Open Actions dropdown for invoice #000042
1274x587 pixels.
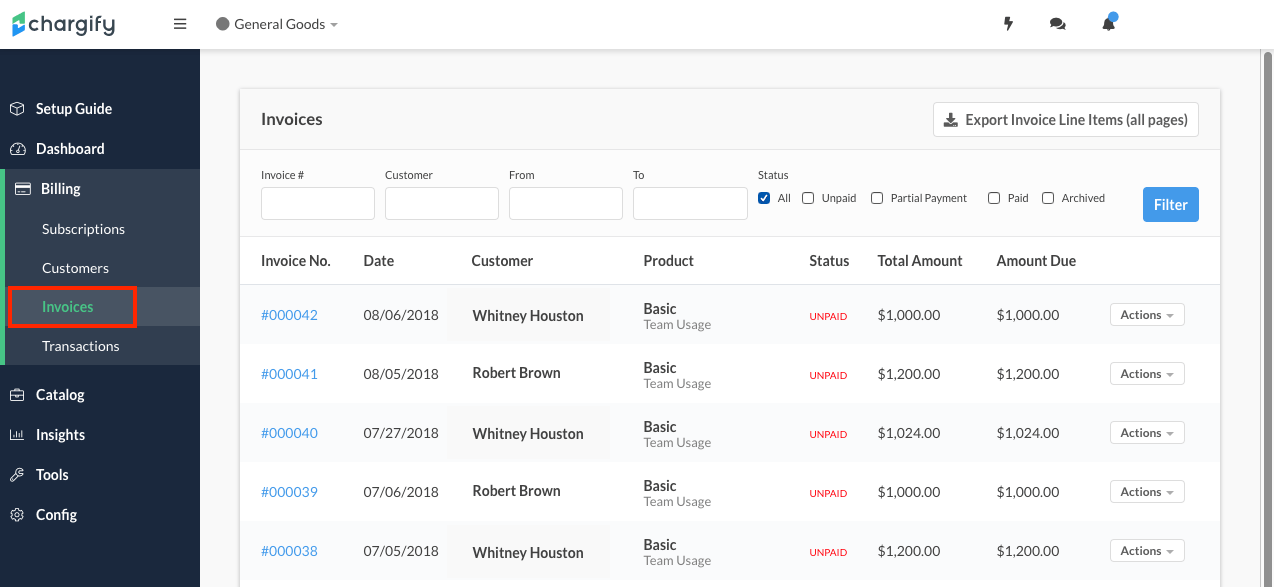pyautogui.click(x=1147, y=315)
